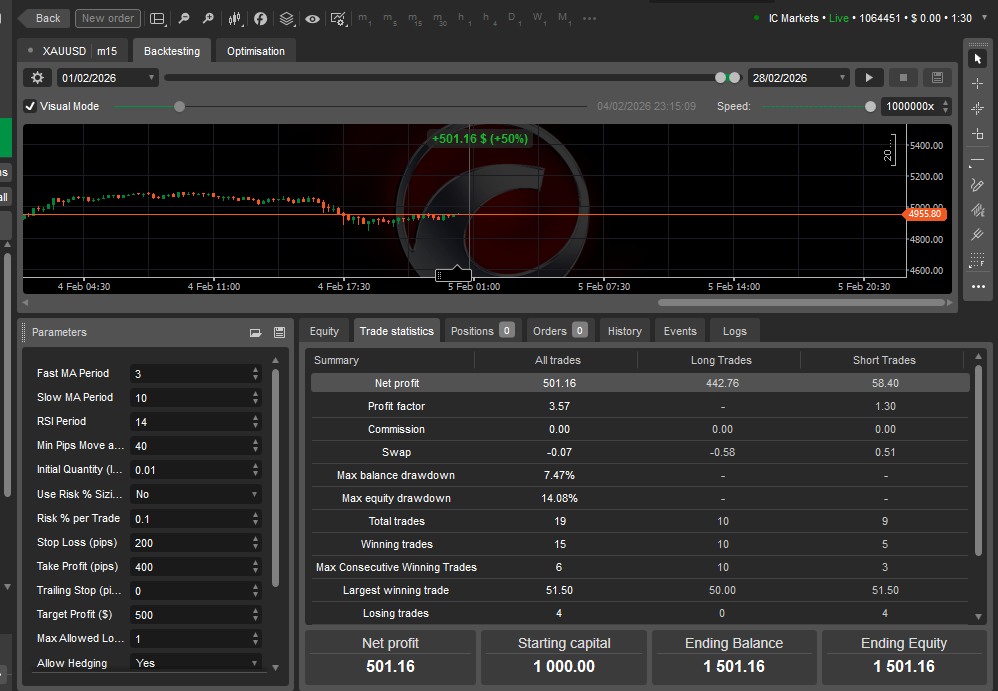Open the Equity tab
Viewport: 998px width, 691px height.
pos(324,331)
